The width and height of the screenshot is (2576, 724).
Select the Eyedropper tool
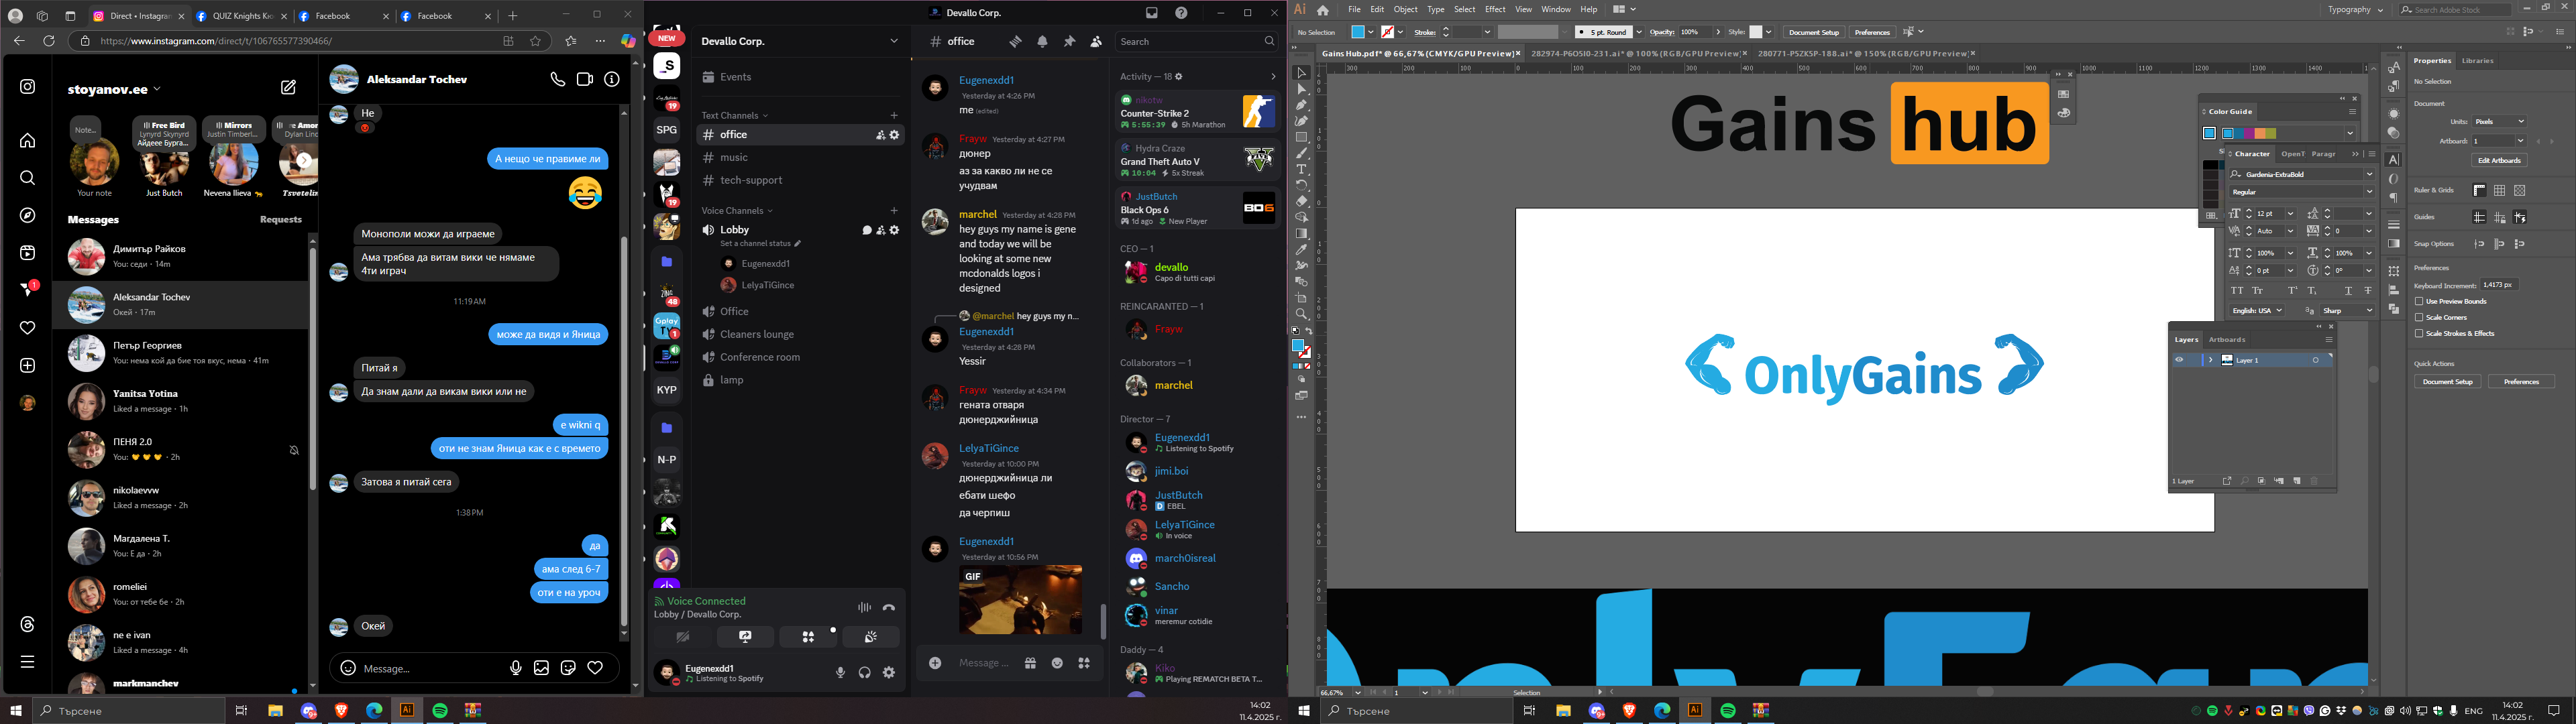[1301, 250]
